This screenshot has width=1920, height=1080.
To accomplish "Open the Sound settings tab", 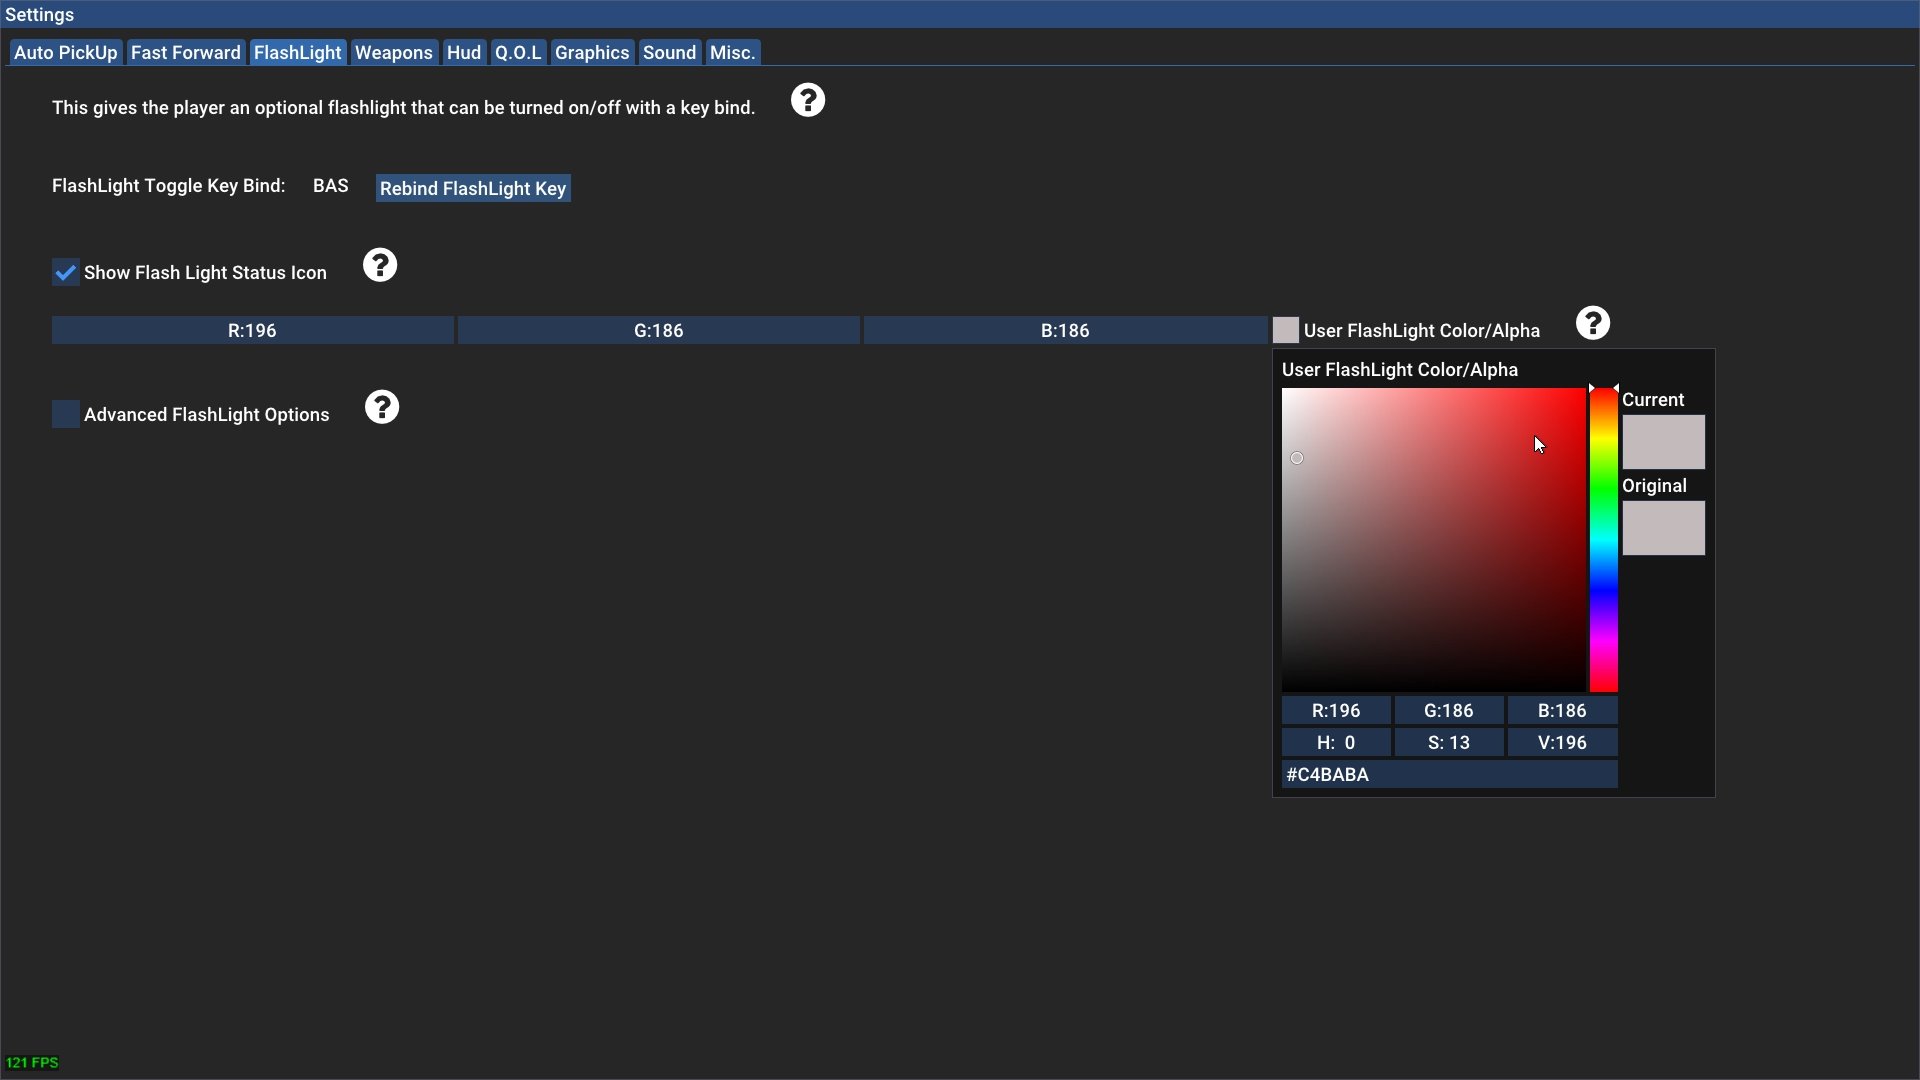I will 668,52.
